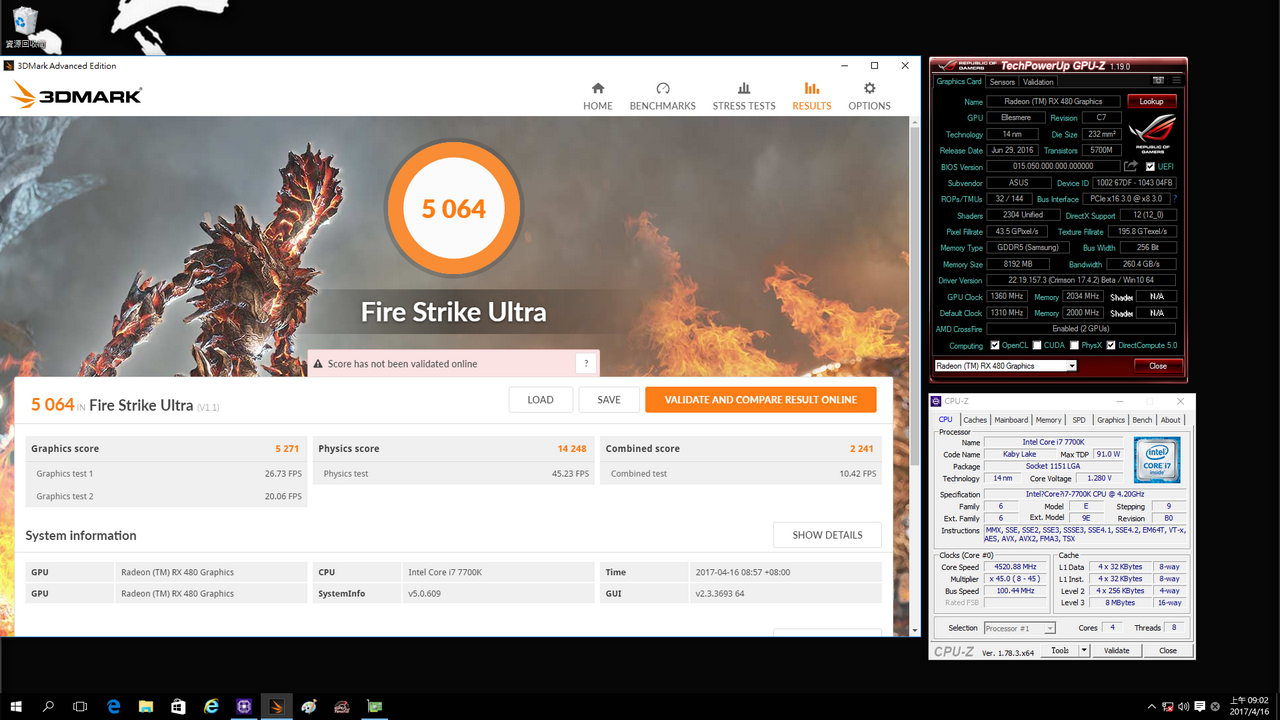Switch to CPU-Z purple taskbar icon

pos(244,706)
